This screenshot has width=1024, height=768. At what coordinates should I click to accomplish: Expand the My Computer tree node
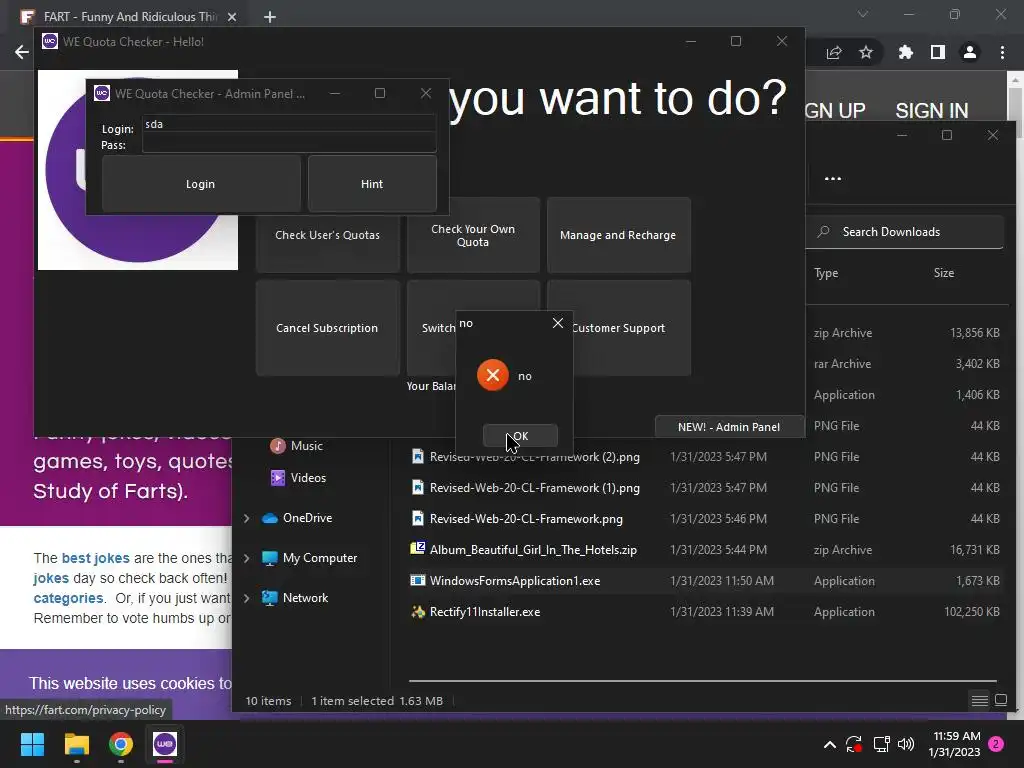pyautogui.click(x=246, y=558)
